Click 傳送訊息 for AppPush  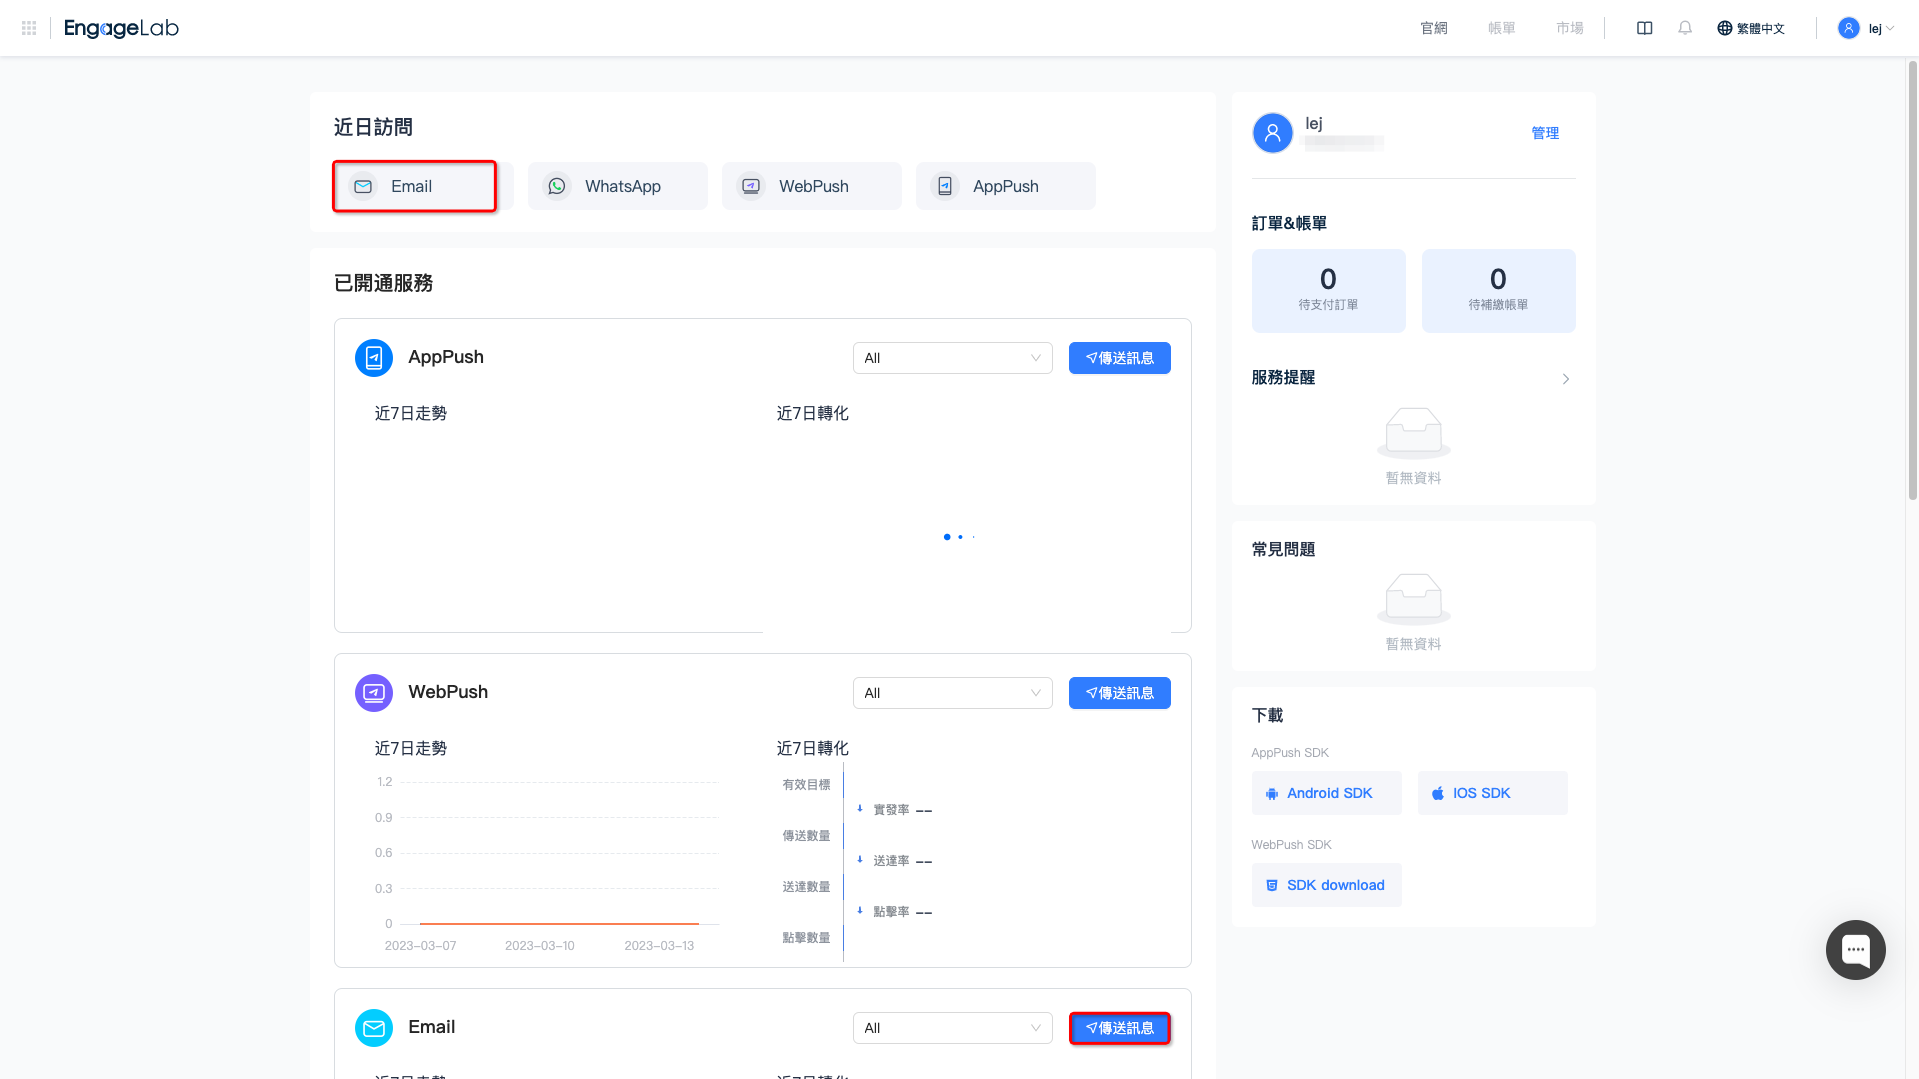pyautogui.click(x=1120, y=358)
